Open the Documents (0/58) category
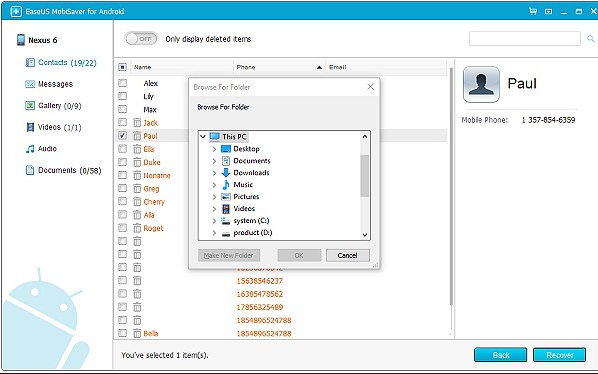Viewport: 598px width, 374px height. click(63, 170)
